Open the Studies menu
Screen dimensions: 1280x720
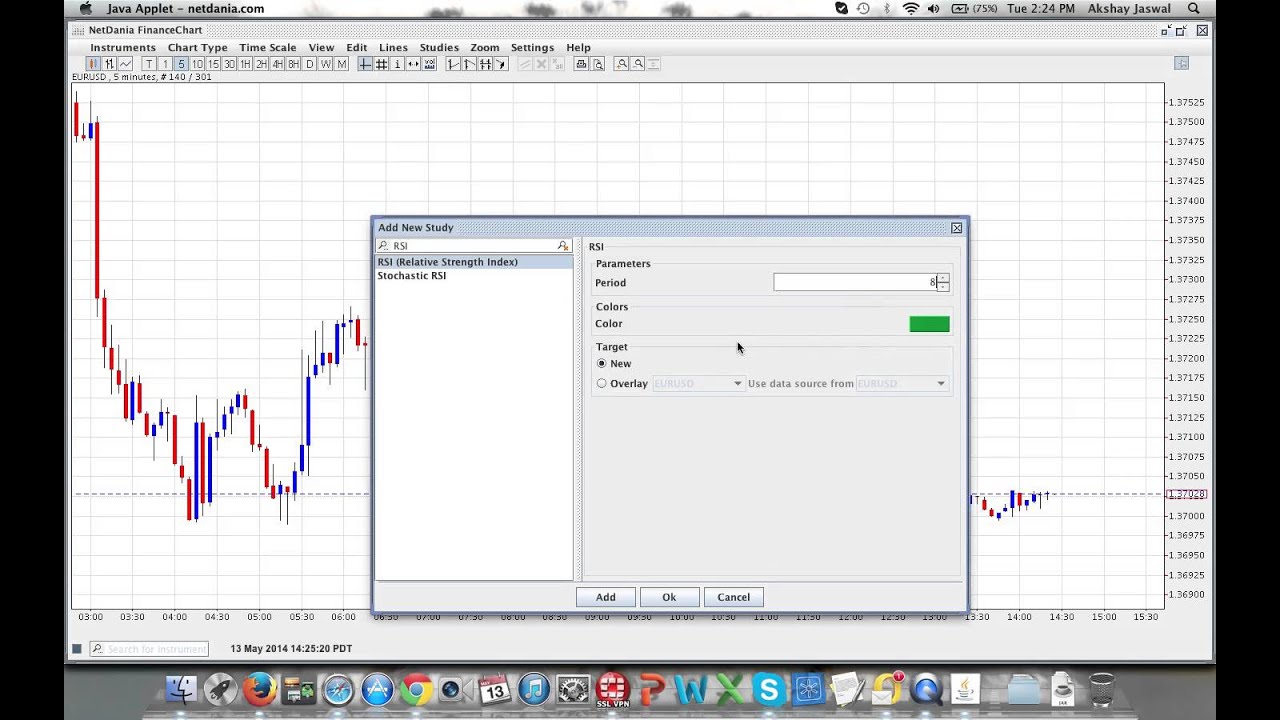(439, 47)
